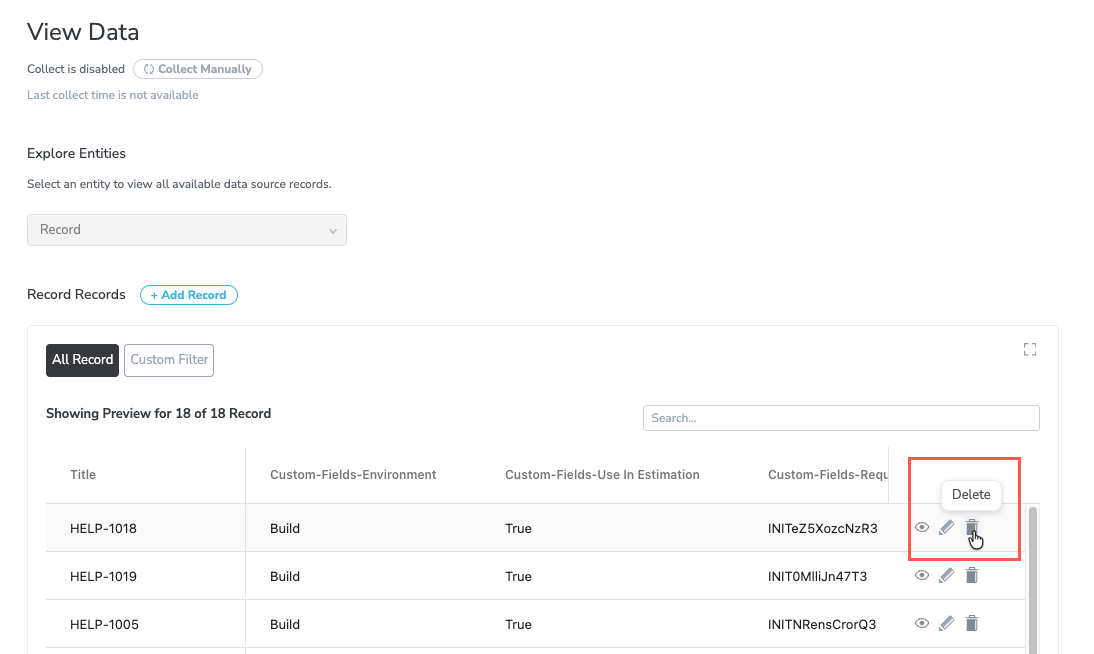The height and width of the screenshot is (654, 1094).
Task: Open the Record entity dropdown
Action: [187, 230]
